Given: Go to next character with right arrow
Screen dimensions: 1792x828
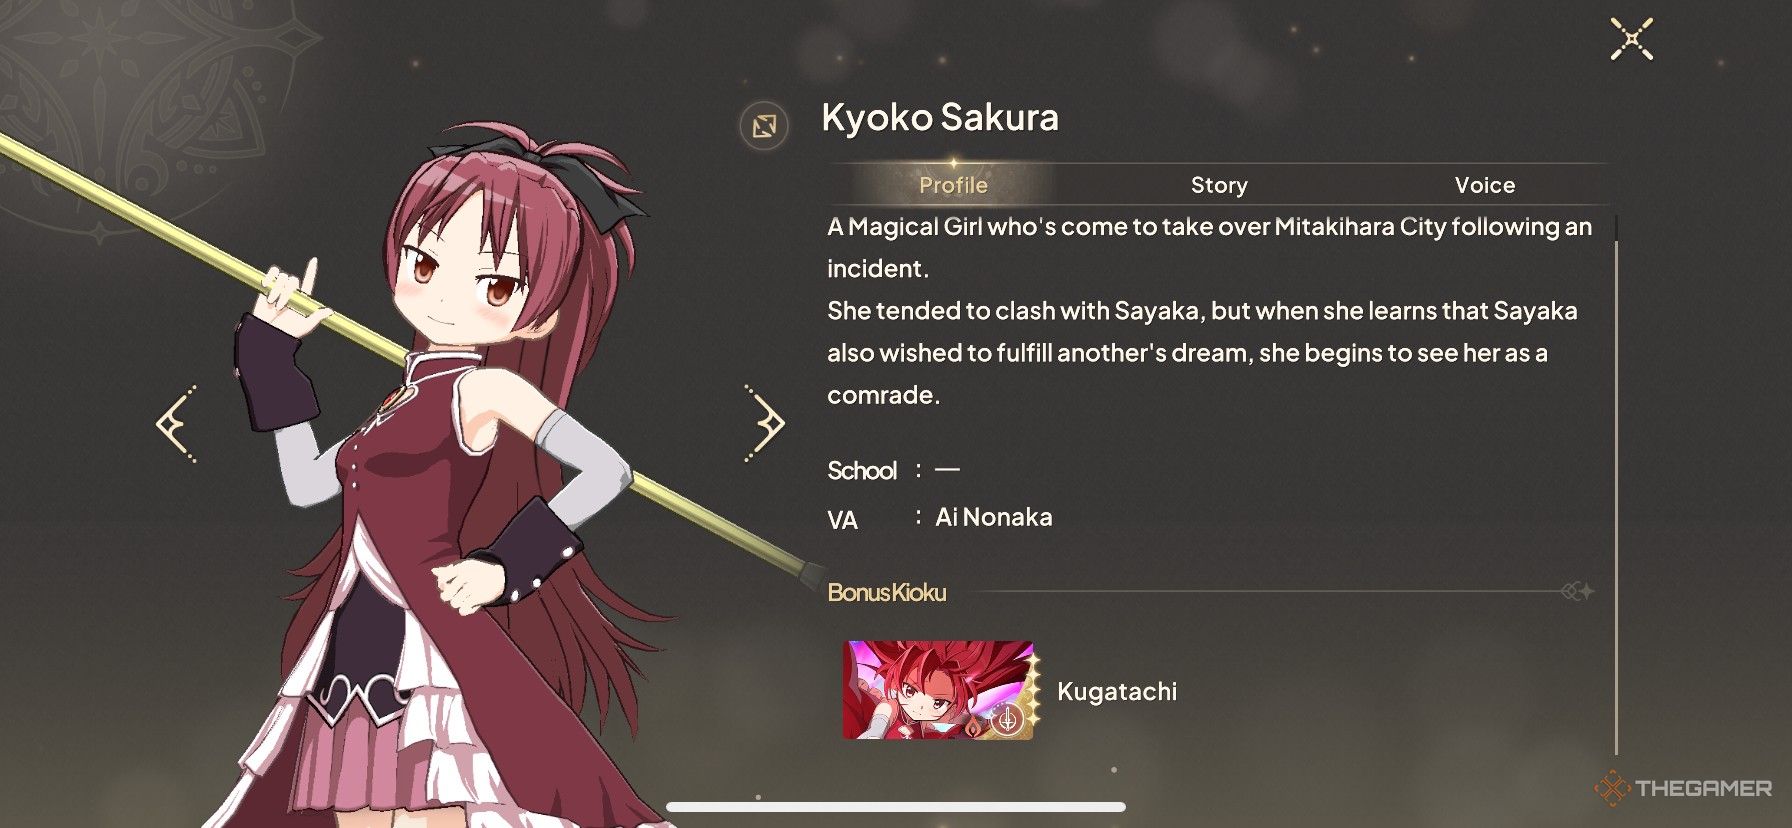Looking at the screenshot, I should [x=765, y=424].
